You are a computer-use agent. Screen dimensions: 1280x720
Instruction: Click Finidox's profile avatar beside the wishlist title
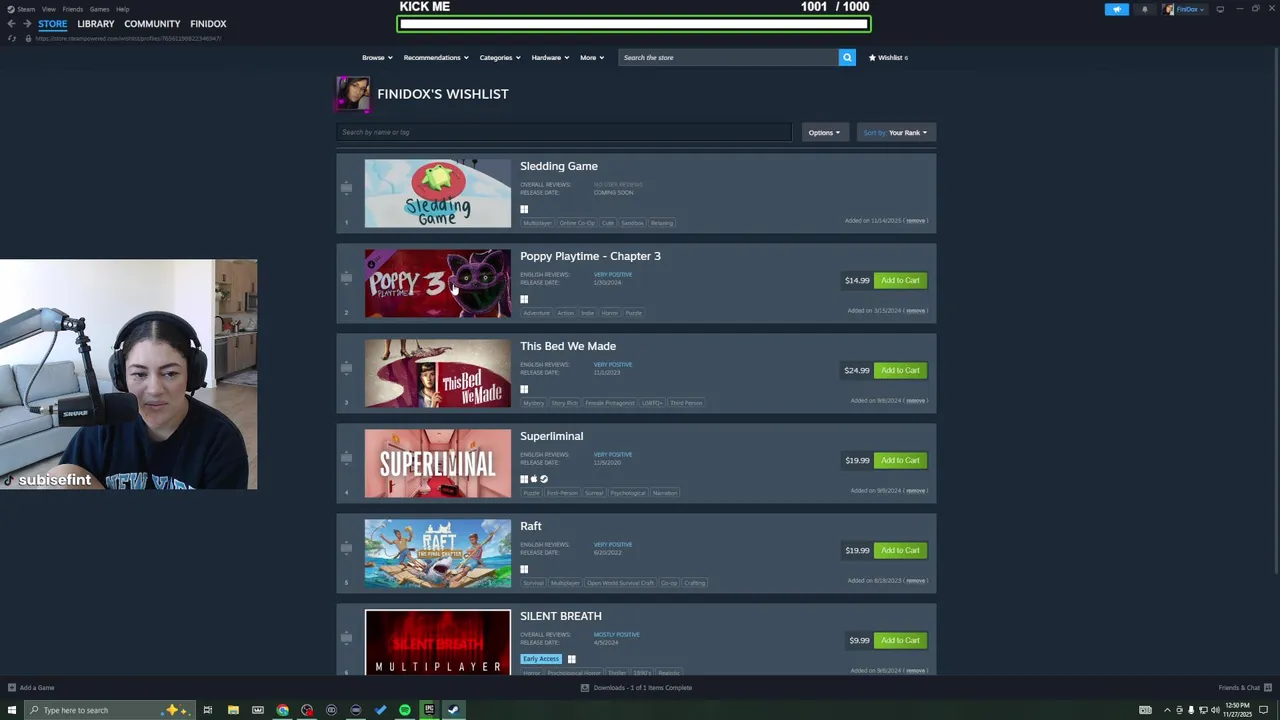tap(353, 94)
